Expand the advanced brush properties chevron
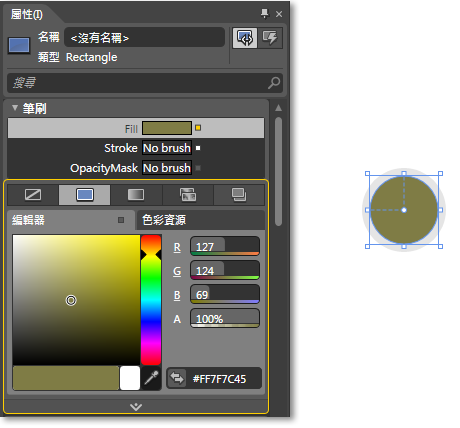 136,406
